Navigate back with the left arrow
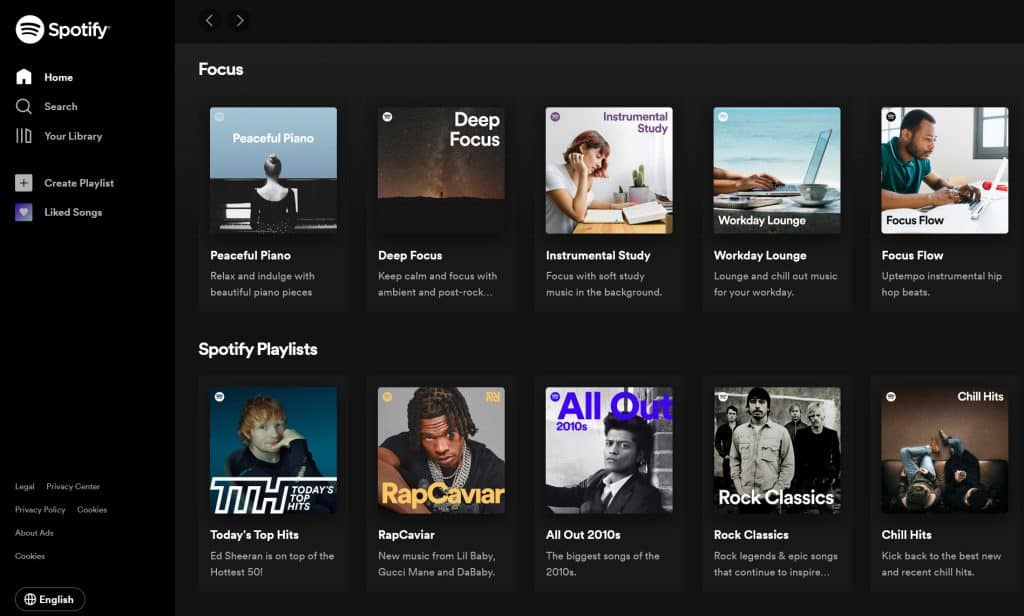The image size is (1024, 616). pos(209,20)
